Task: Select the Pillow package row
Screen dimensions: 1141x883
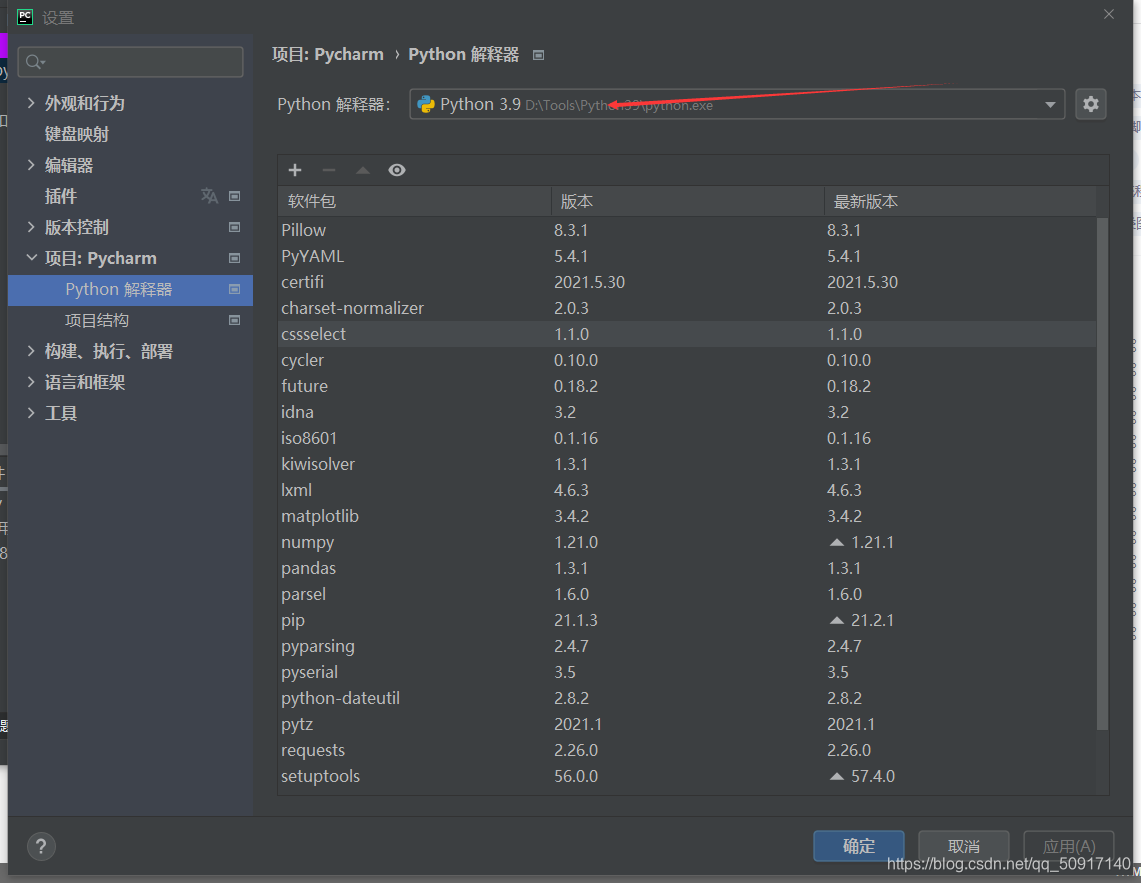Action: tap(687, 230)
